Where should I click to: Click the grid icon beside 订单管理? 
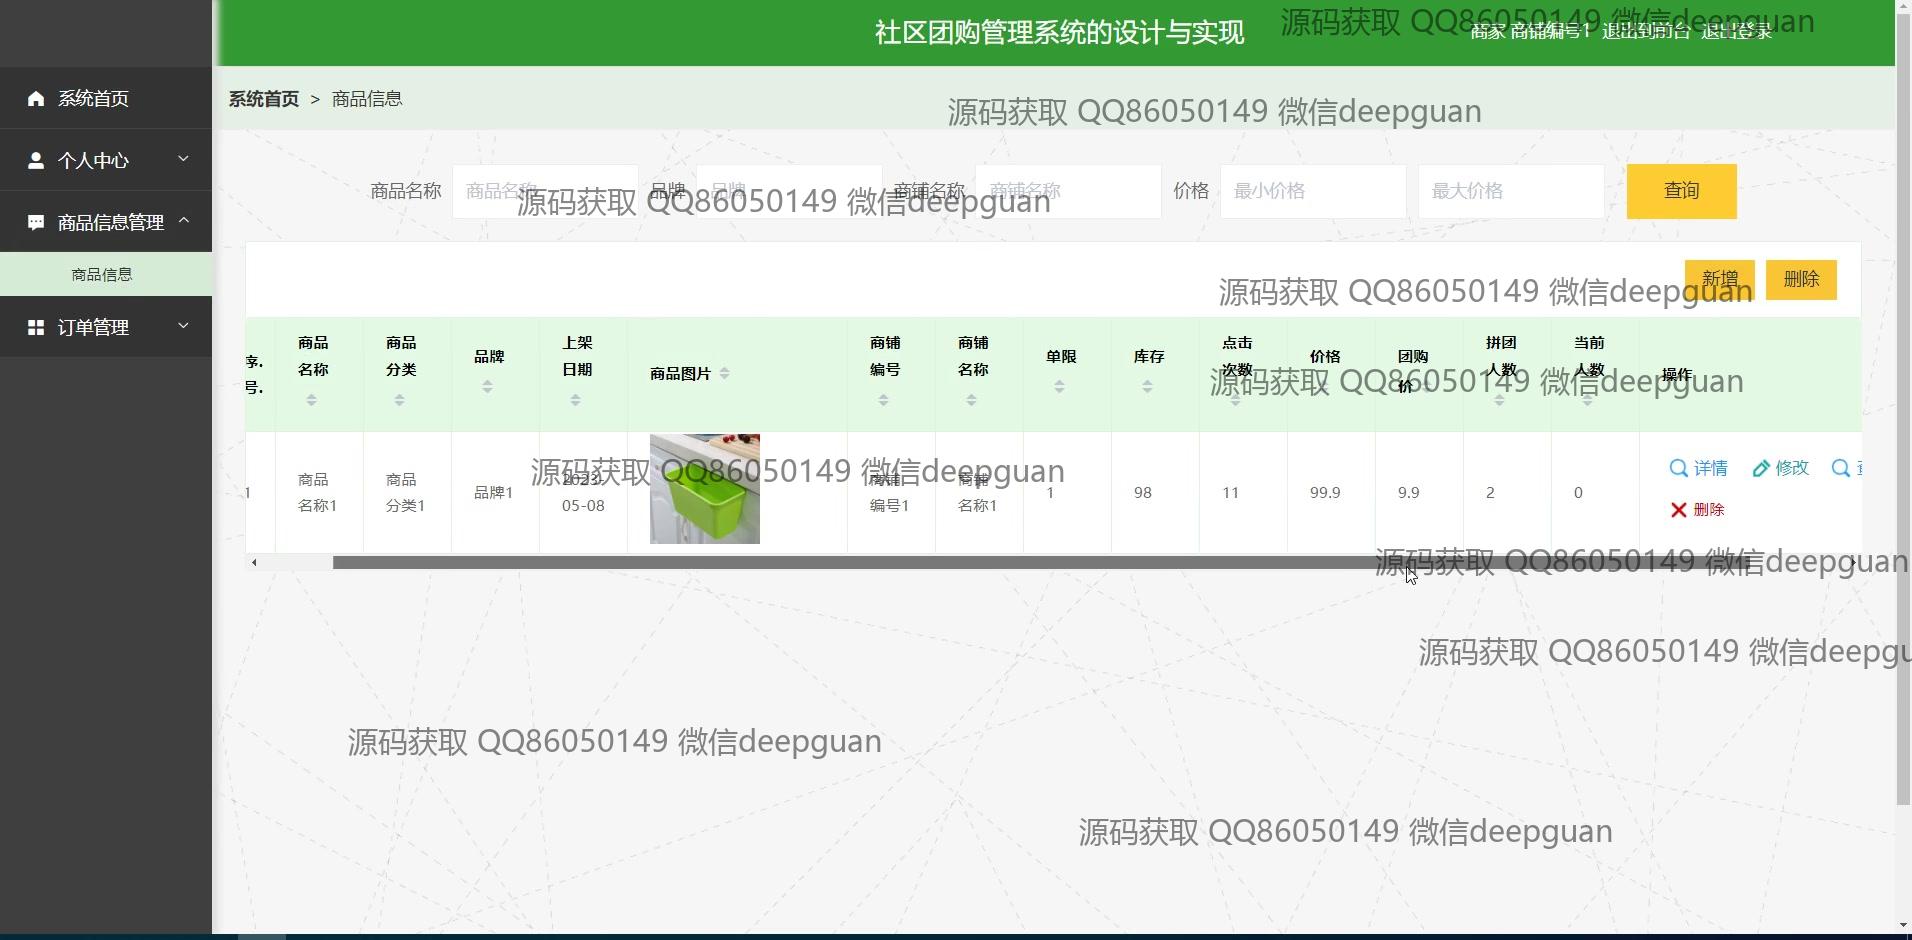pos(36,327)
